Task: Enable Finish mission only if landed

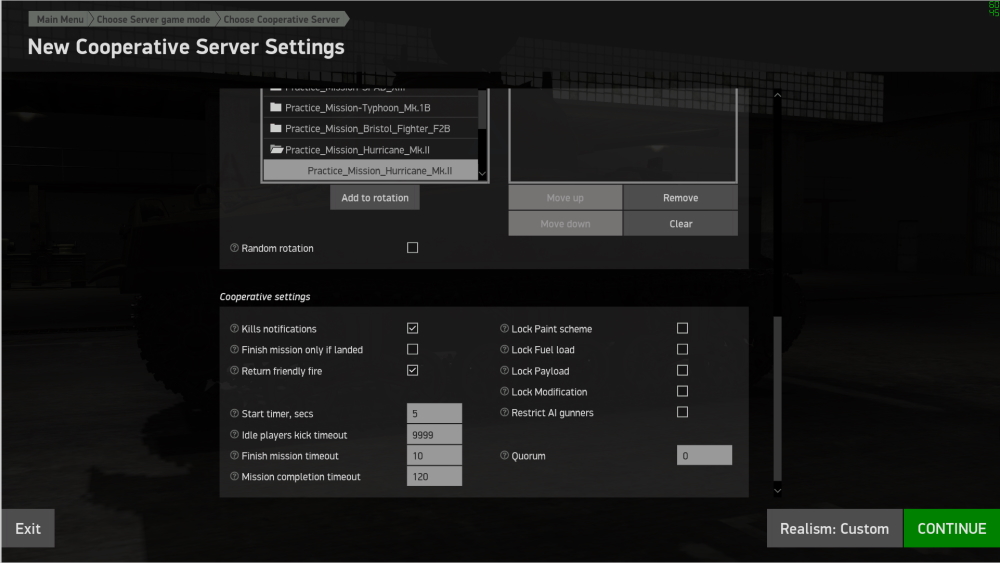Action: 412,349
